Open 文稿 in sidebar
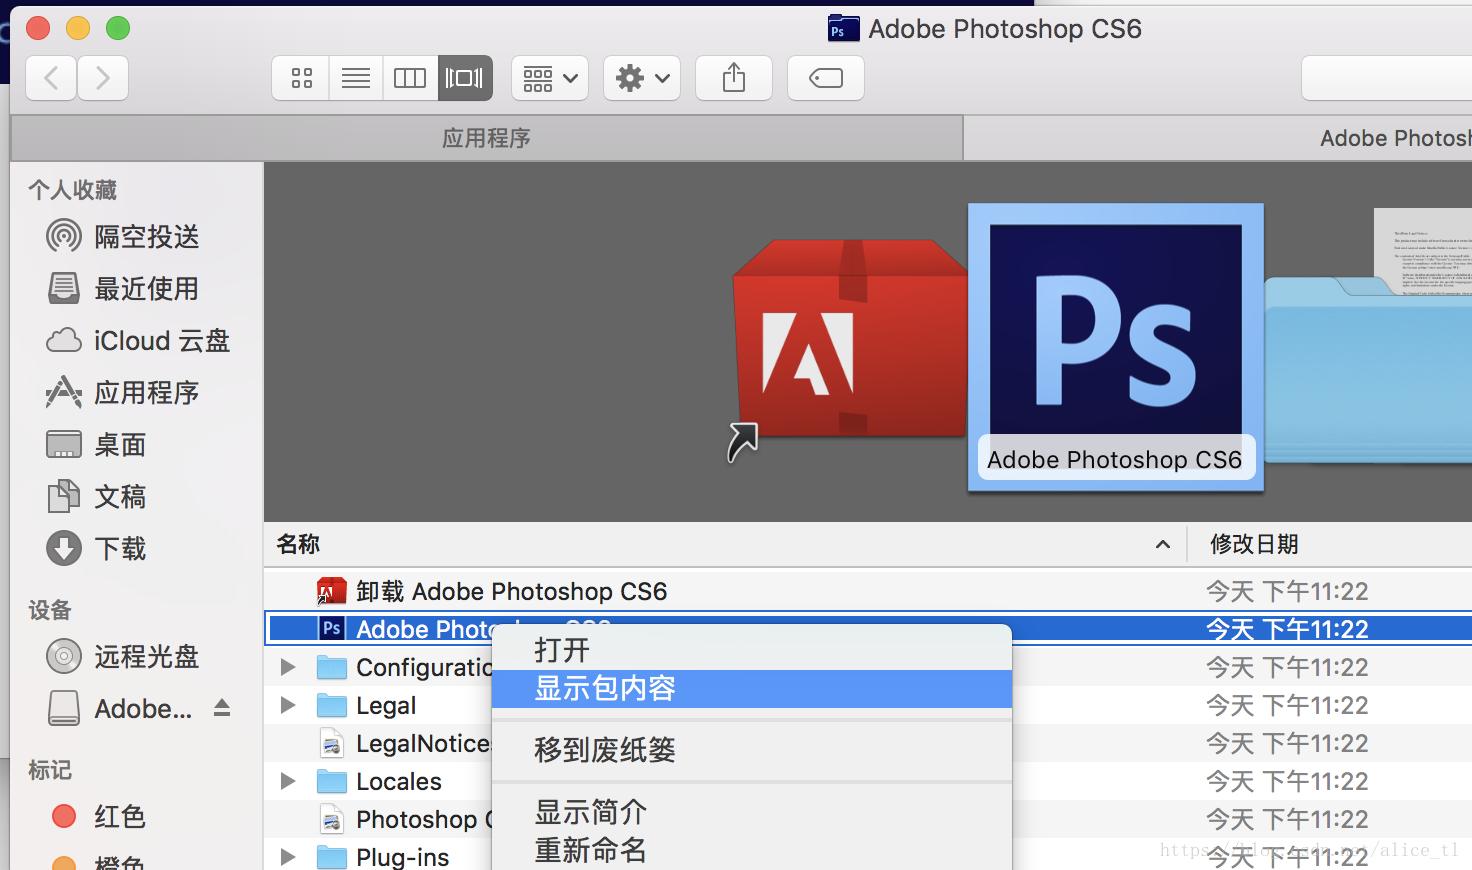The height and width of the screenshot is (870, 1472). 97,497
